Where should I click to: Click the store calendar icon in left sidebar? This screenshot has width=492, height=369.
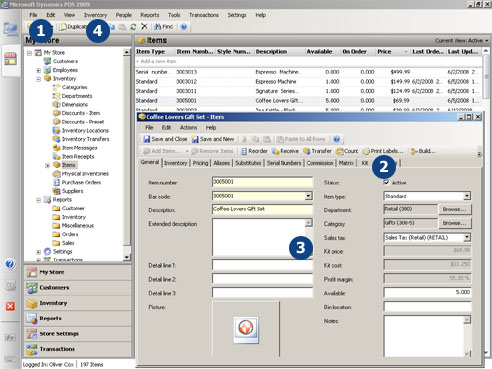pos(10,59)
